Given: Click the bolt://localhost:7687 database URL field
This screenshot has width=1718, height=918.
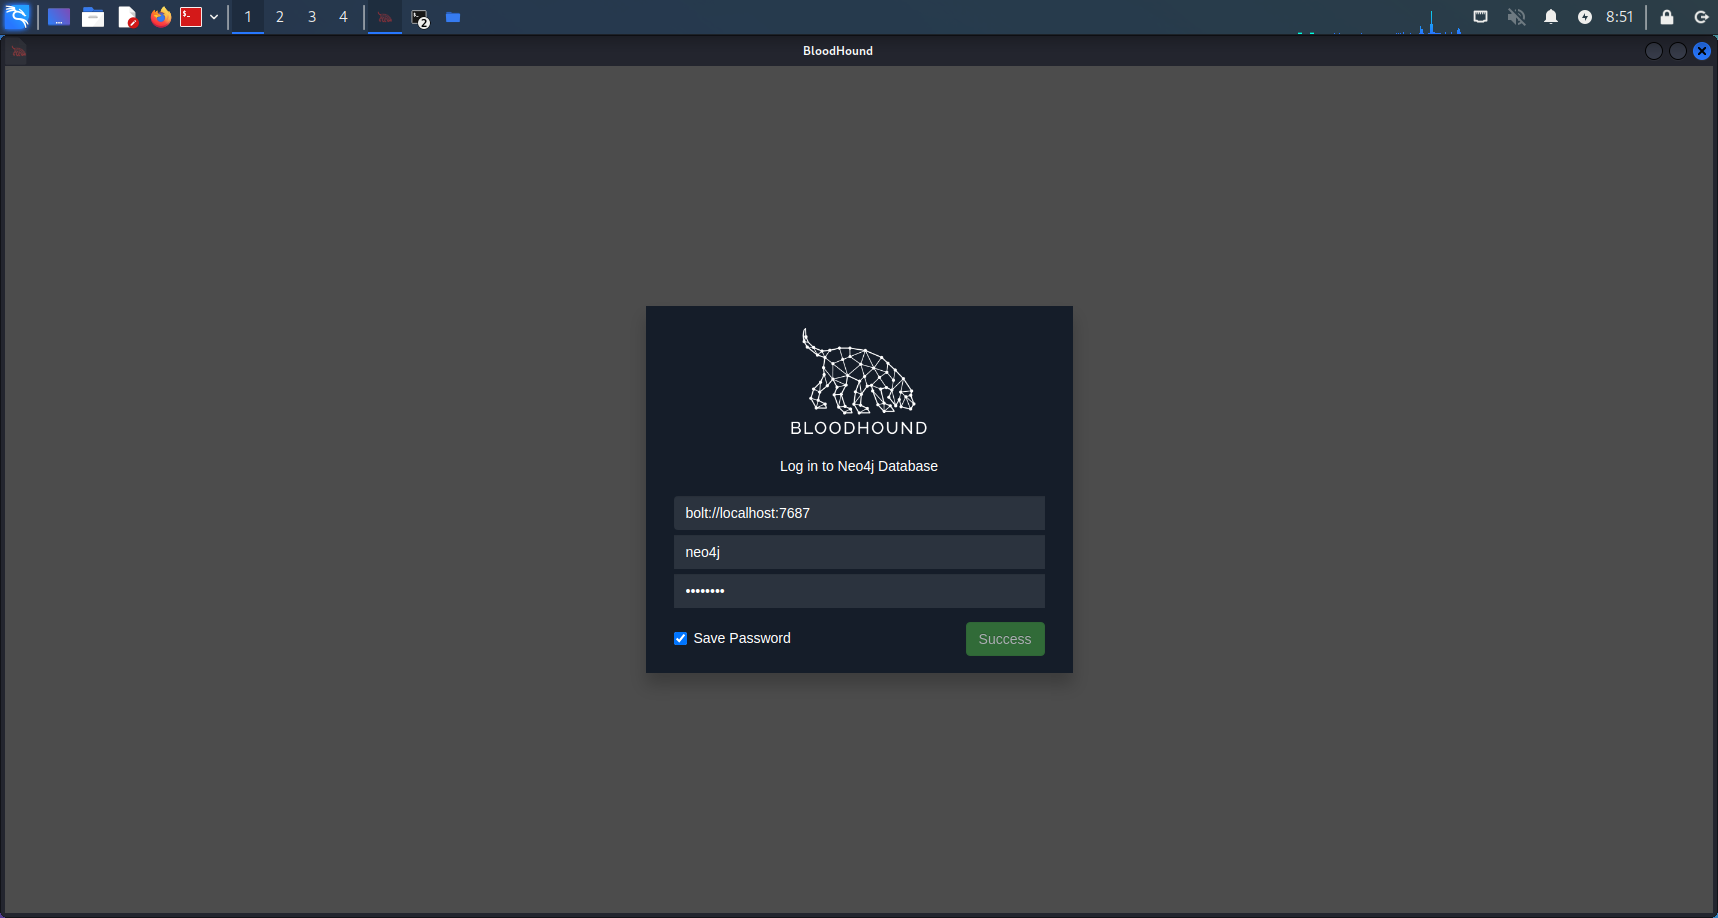Looking at the screenshot, I should click(859, 513).
